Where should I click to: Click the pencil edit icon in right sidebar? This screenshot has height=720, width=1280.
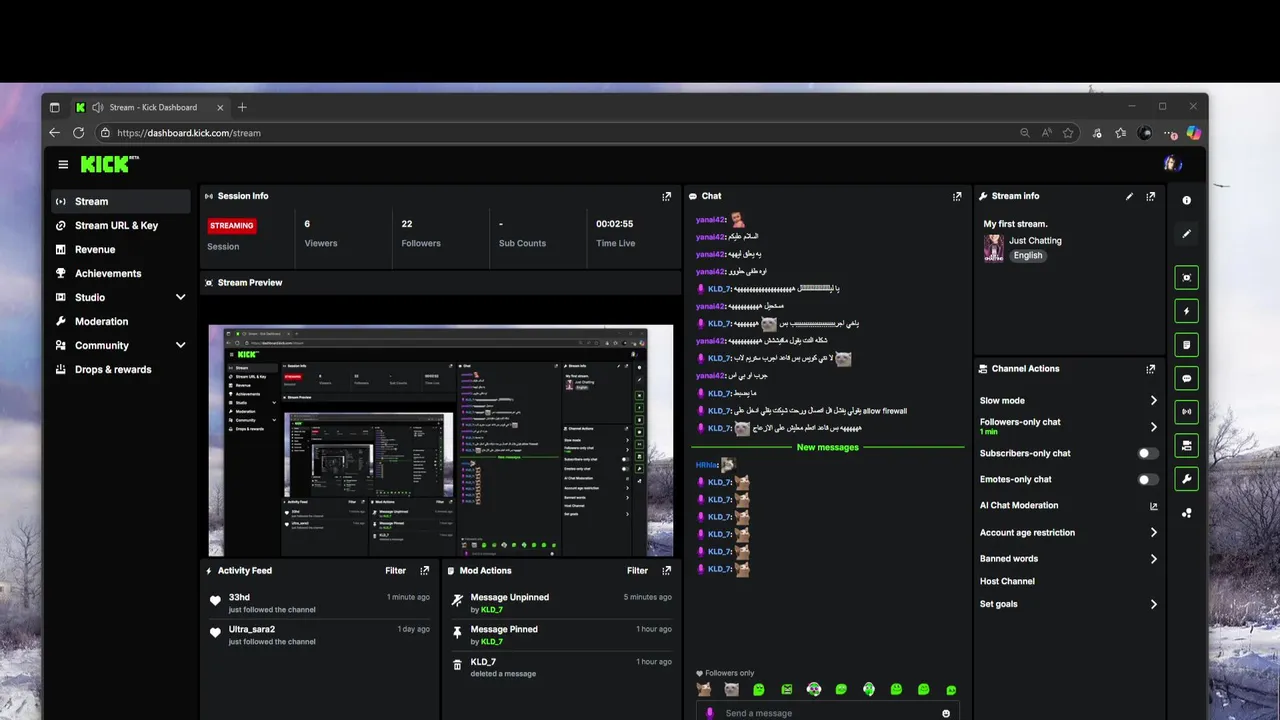coord(1187,234)
